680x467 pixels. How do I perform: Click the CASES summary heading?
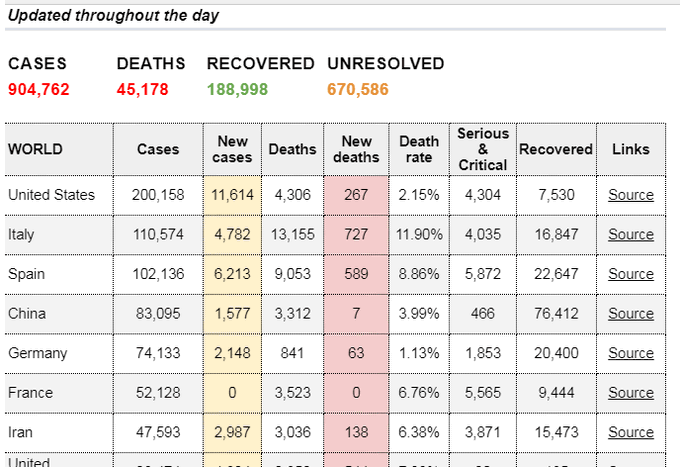tap(37, 64)
